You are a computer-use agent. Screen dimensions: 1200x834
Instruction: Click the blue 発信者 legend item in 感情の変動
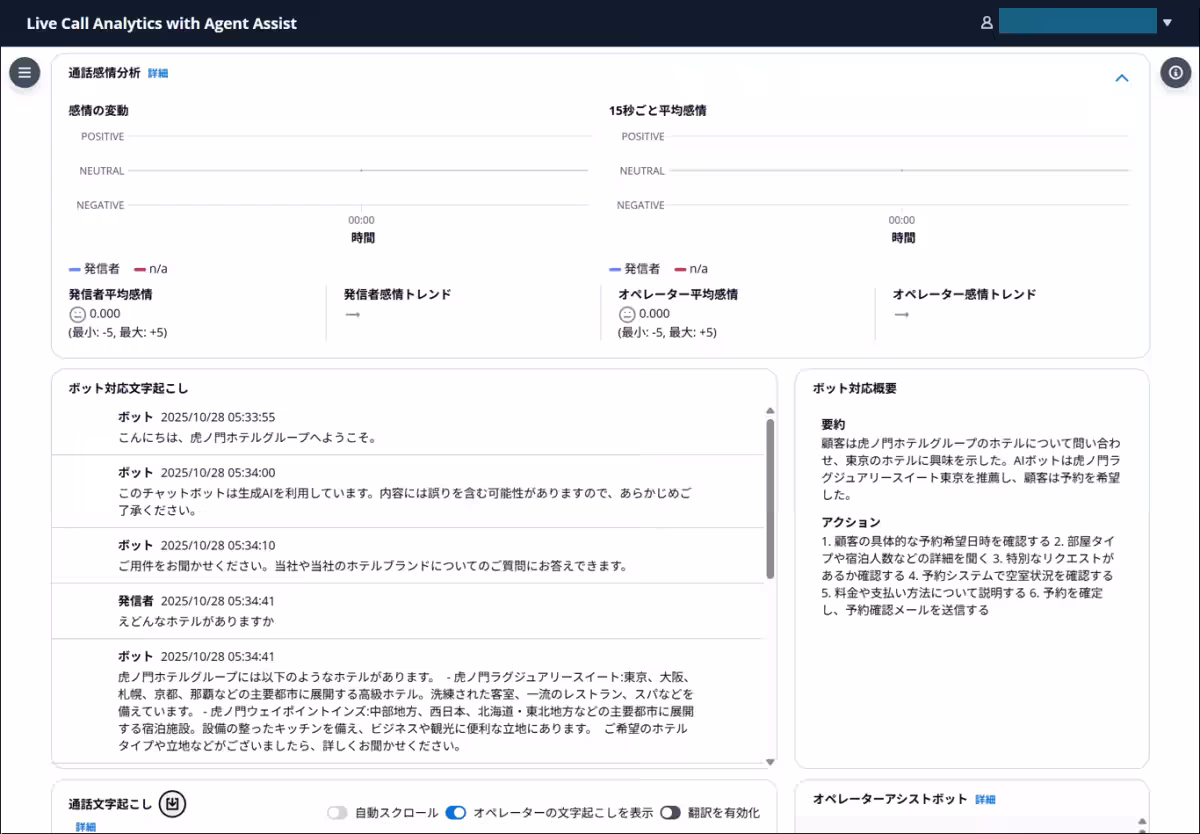(95, 269)
